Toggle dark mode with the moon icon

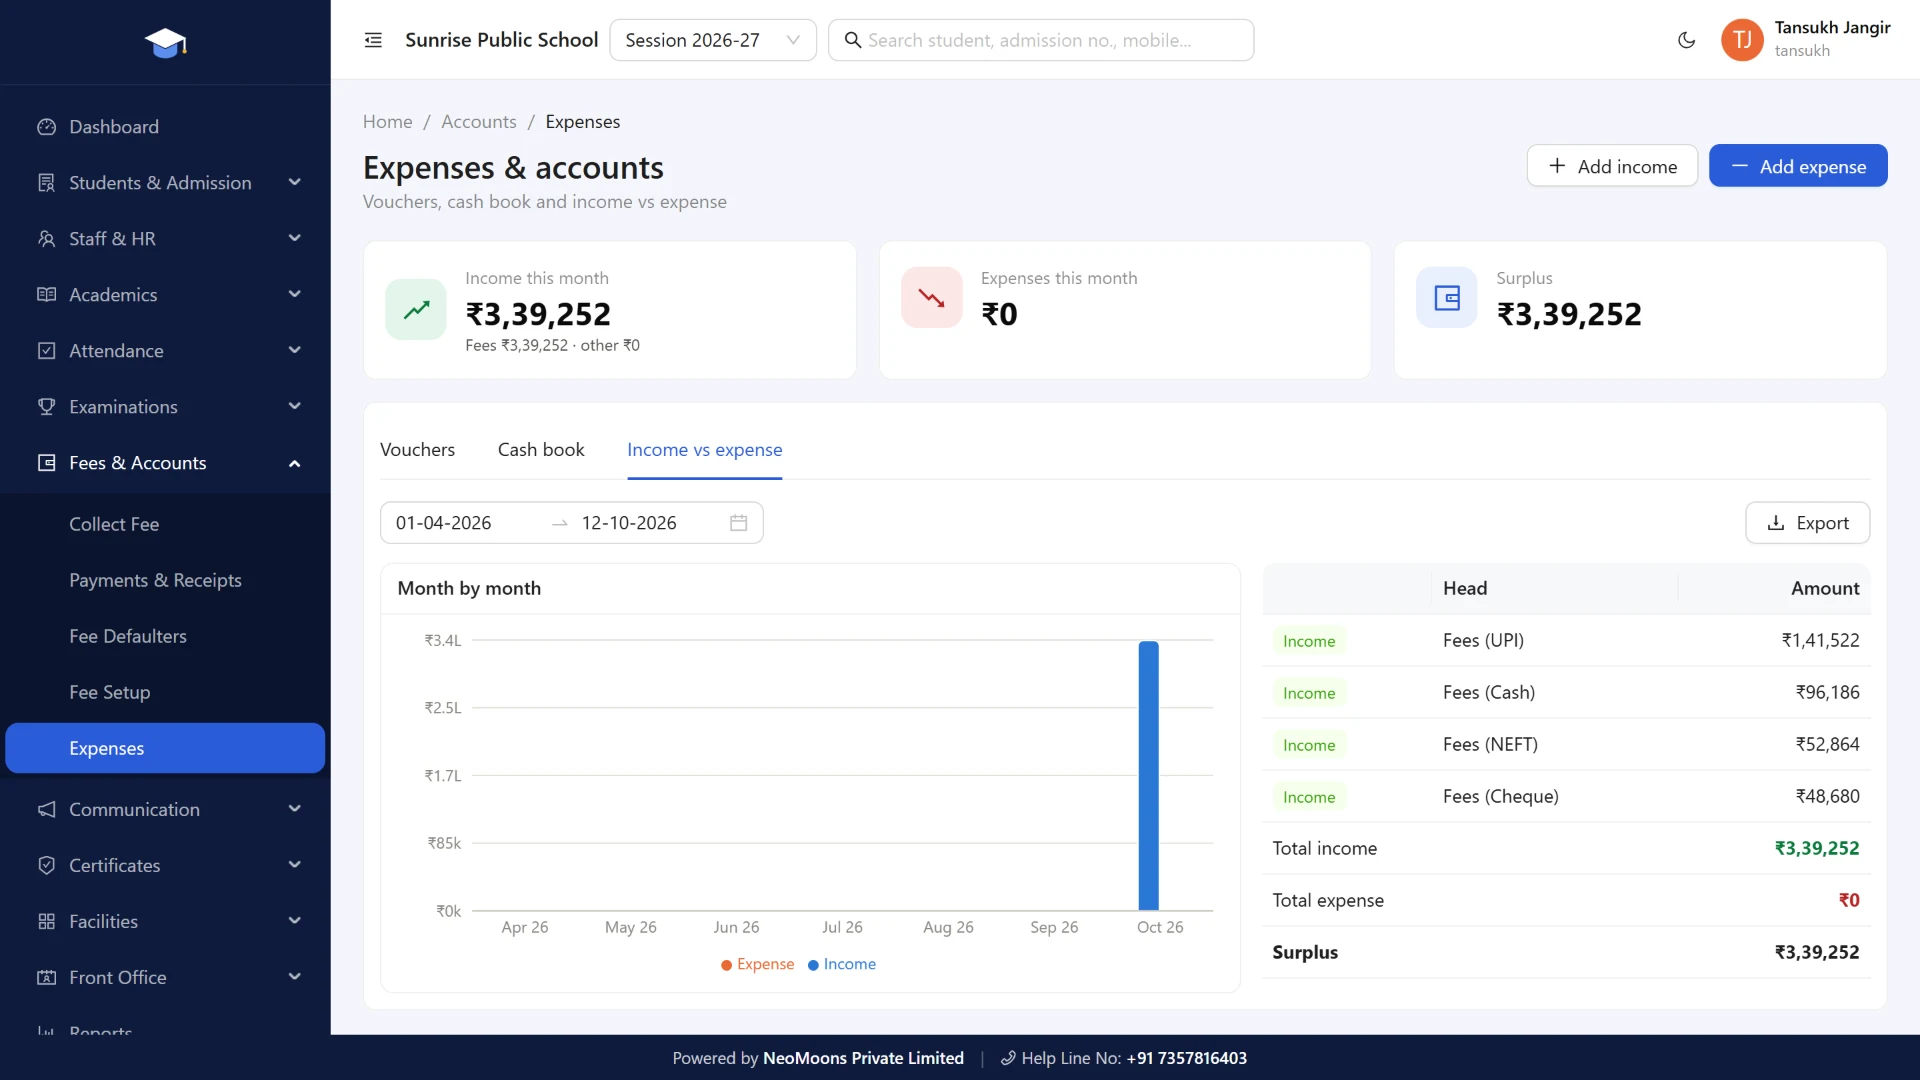click(x=1686, y=40)
